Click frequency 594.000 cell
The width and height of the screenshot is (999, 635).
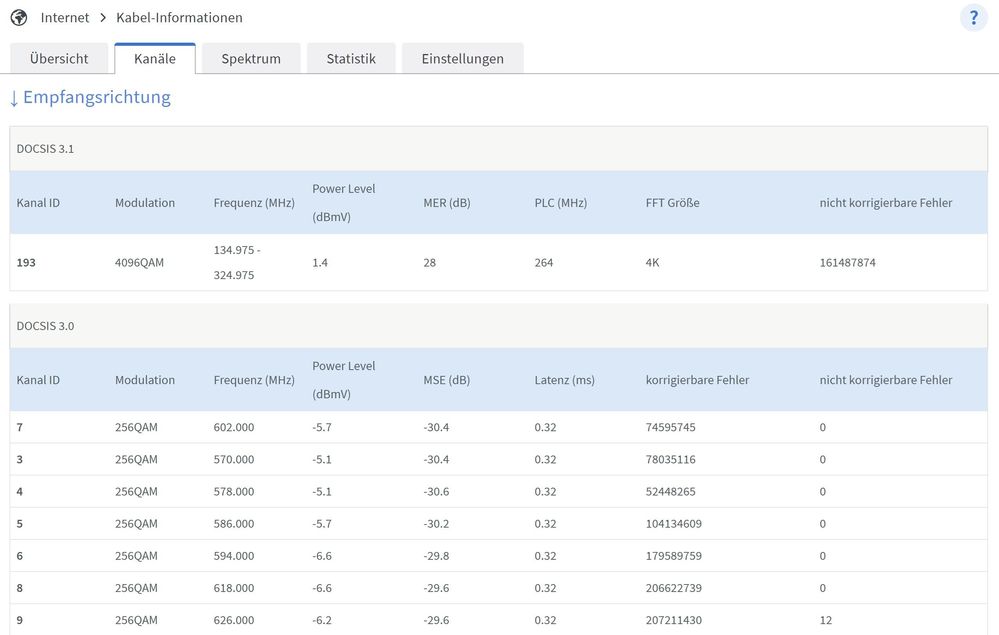pos(234,556)
